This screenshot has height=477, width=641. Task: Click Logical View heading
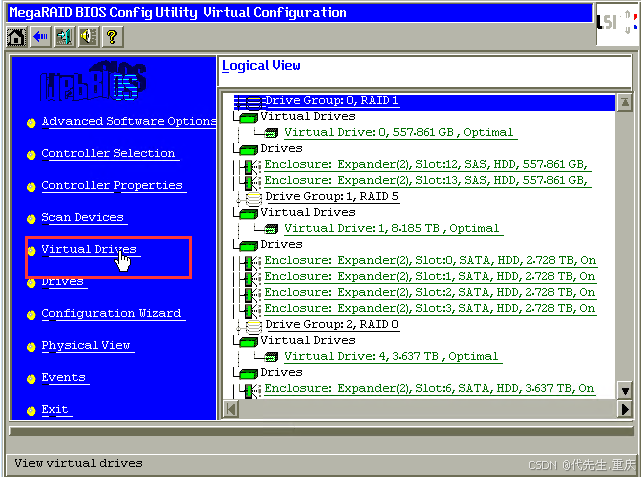261,66
